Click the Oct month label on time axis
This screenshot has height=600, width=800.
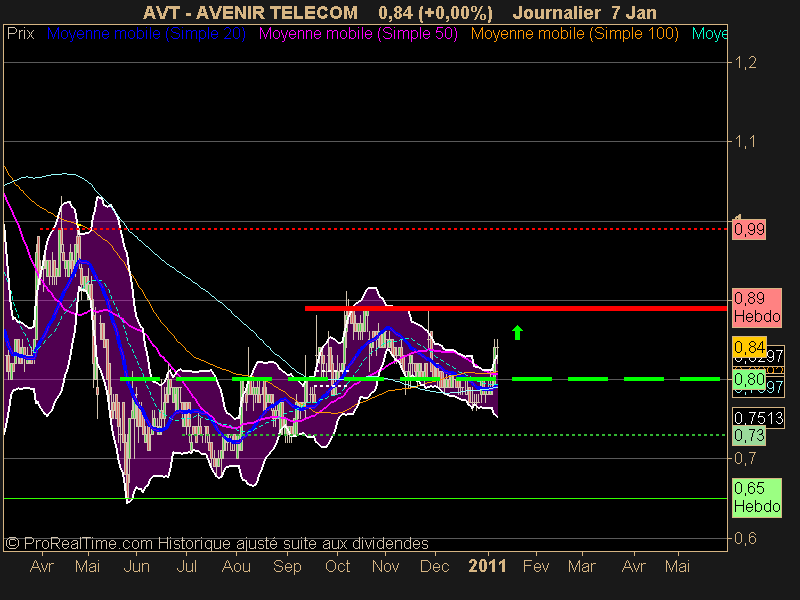pyautogui.click(x=337, y=566)
